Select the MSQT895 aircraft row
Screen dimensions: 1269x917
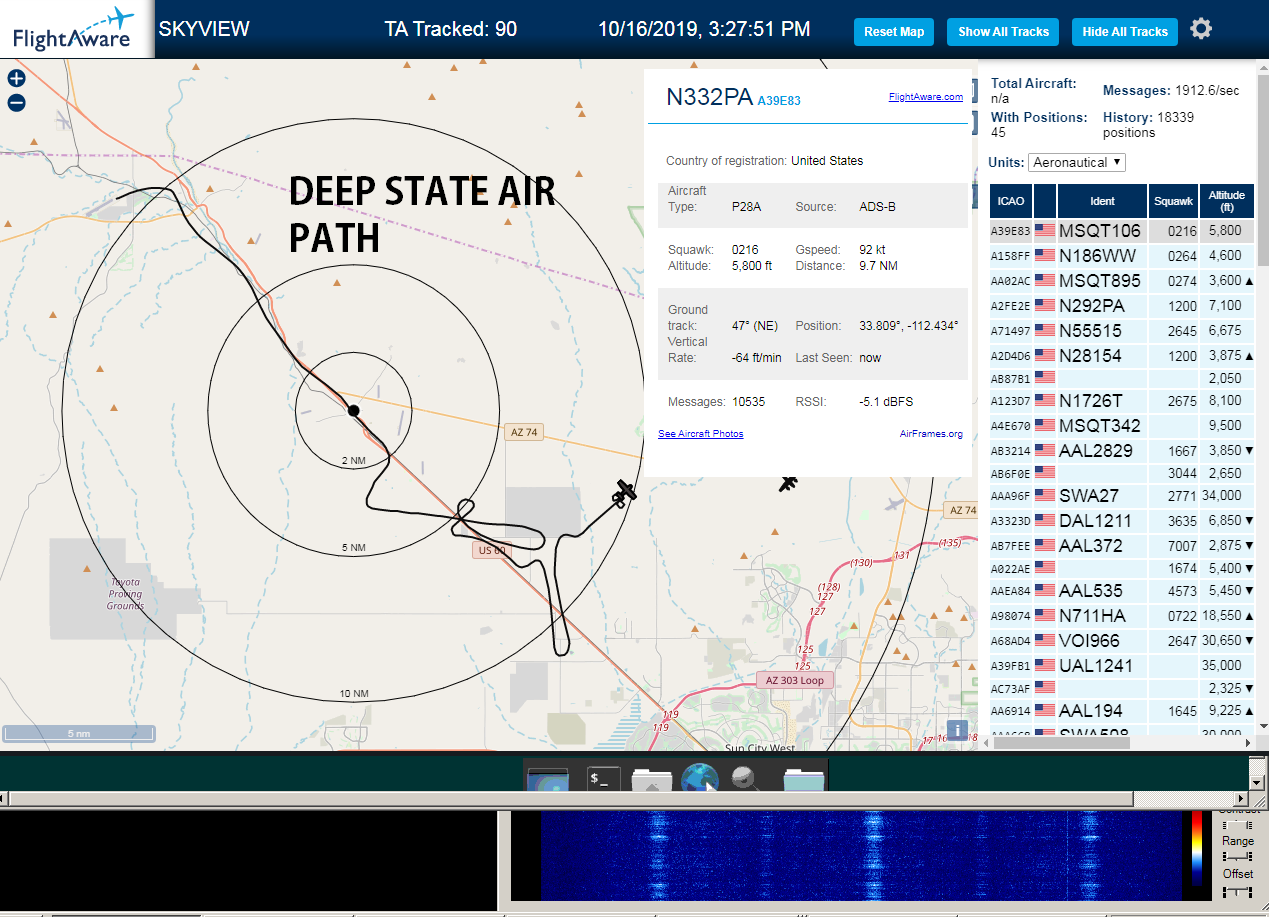(1120, 281)
